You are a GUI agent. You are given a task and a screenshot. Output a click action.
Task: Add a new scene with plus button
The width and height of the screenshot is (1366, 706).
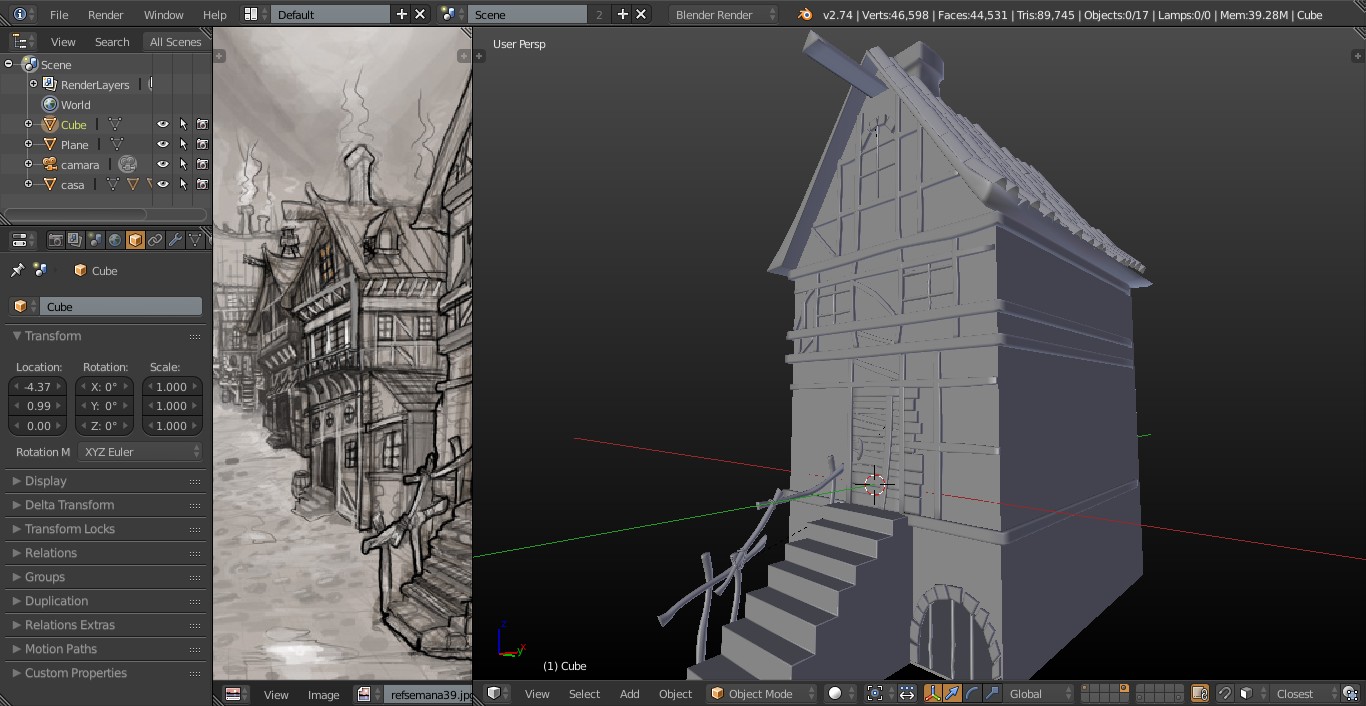[x=622, y=14]
